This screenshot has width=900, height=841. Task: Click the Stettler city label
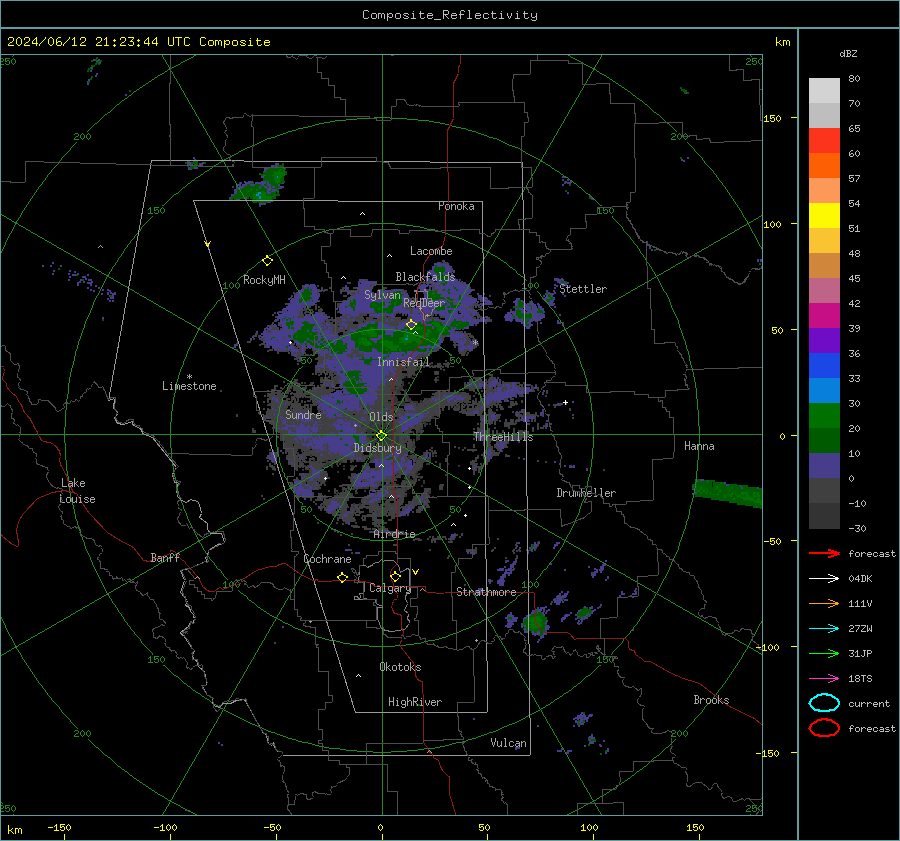pos(583,289)
